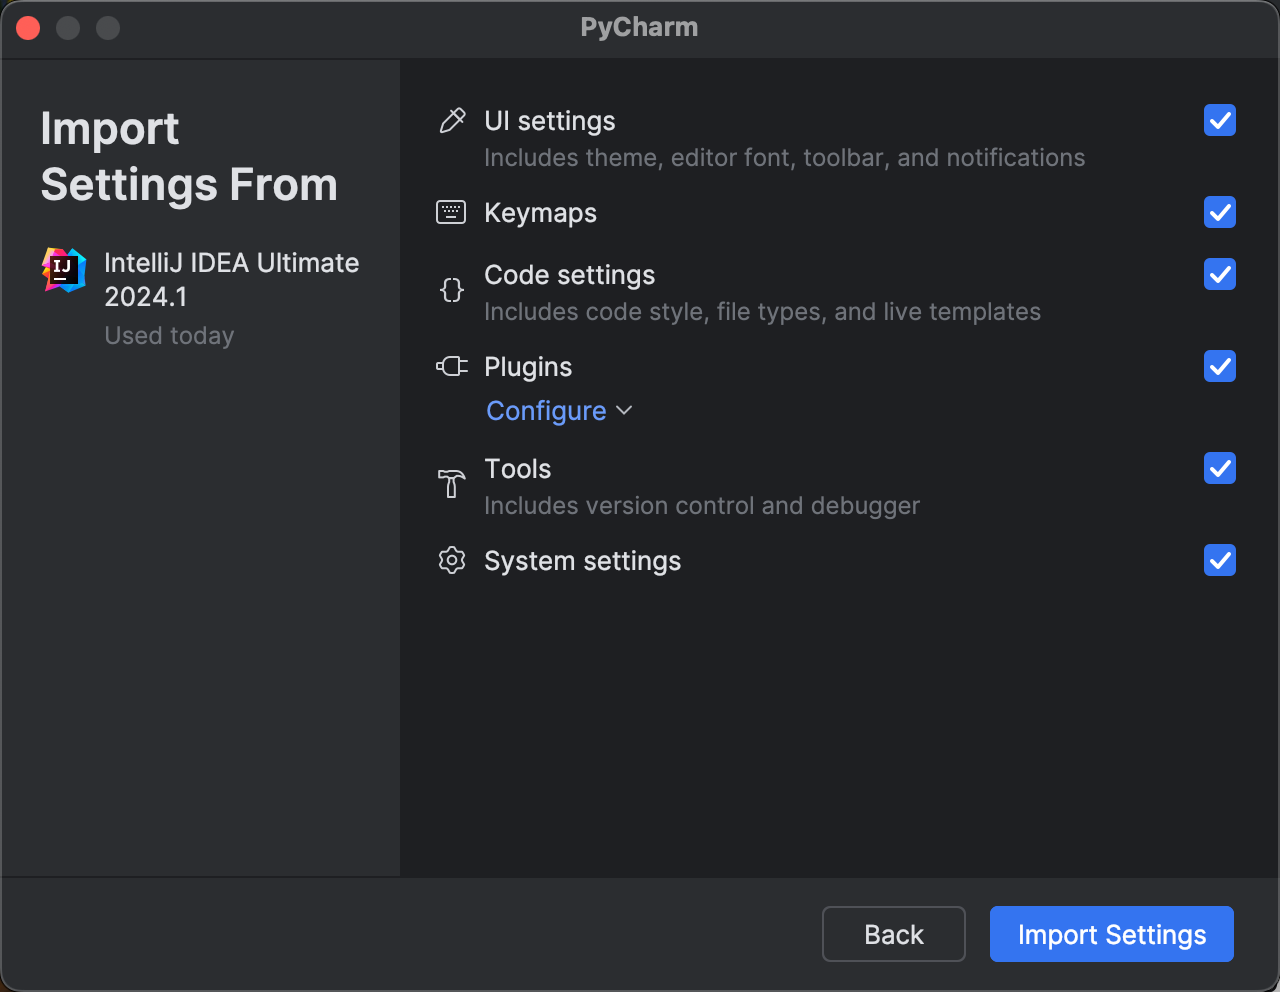Uncheck the UI settings checkbox

click(1219, 121)
